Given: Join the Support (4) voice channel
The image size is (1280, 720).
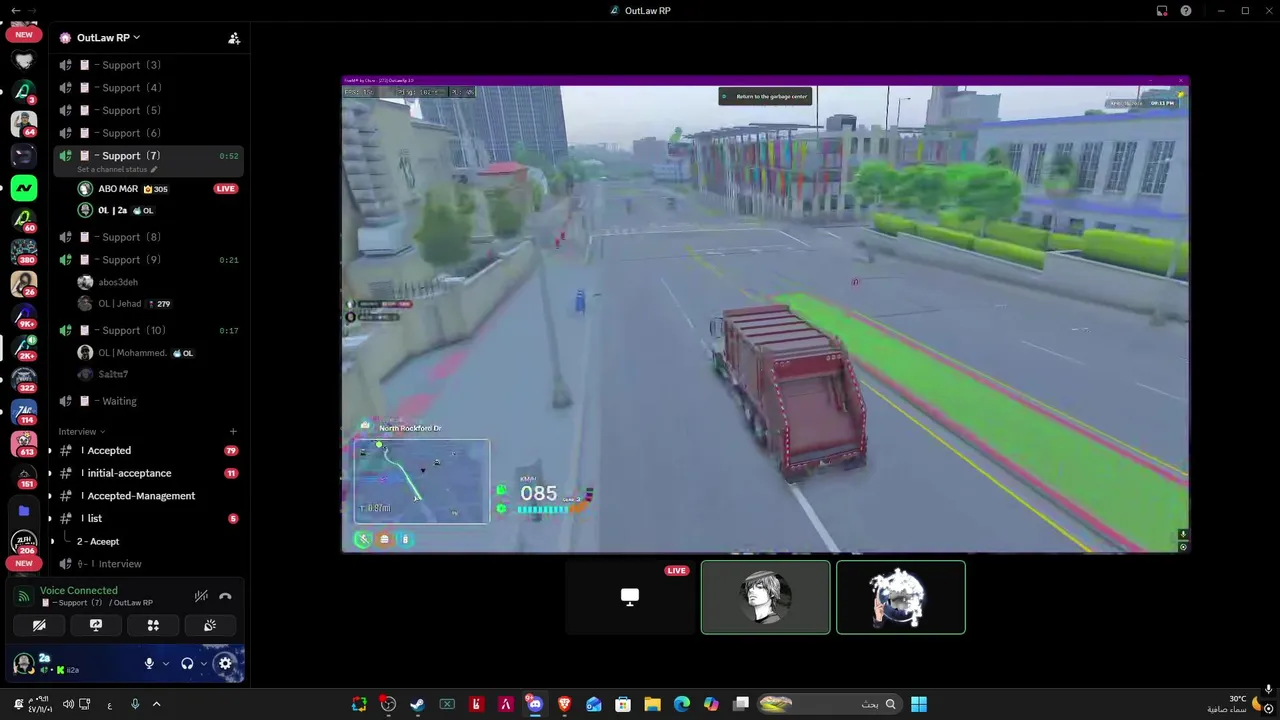Looking at the screenshot, I should 148,88.
